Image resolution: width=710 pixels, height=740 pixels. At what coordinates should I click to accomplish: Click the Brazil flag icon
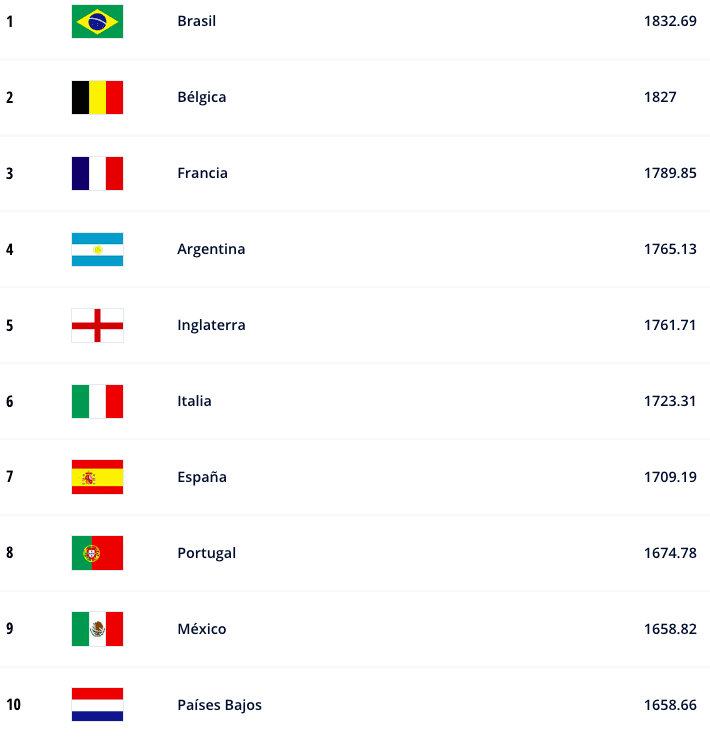[97, 21]
